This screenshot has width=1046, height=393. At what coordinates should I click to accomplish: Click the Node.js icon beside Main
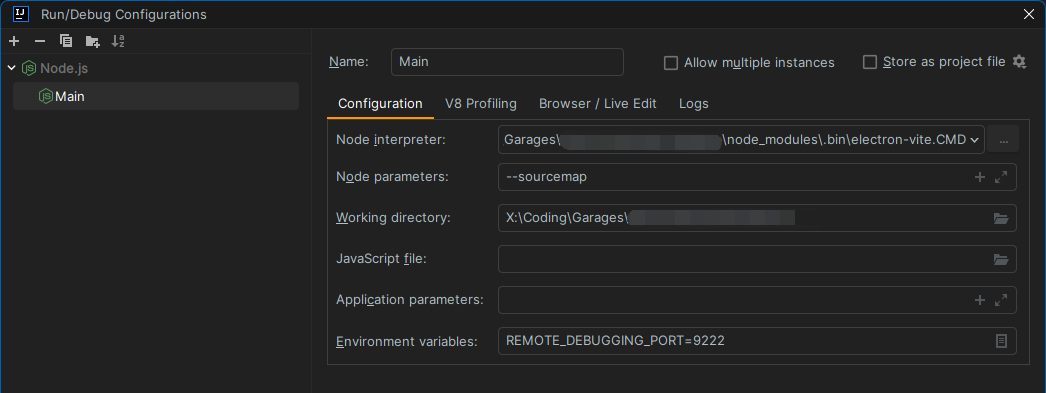45,96
